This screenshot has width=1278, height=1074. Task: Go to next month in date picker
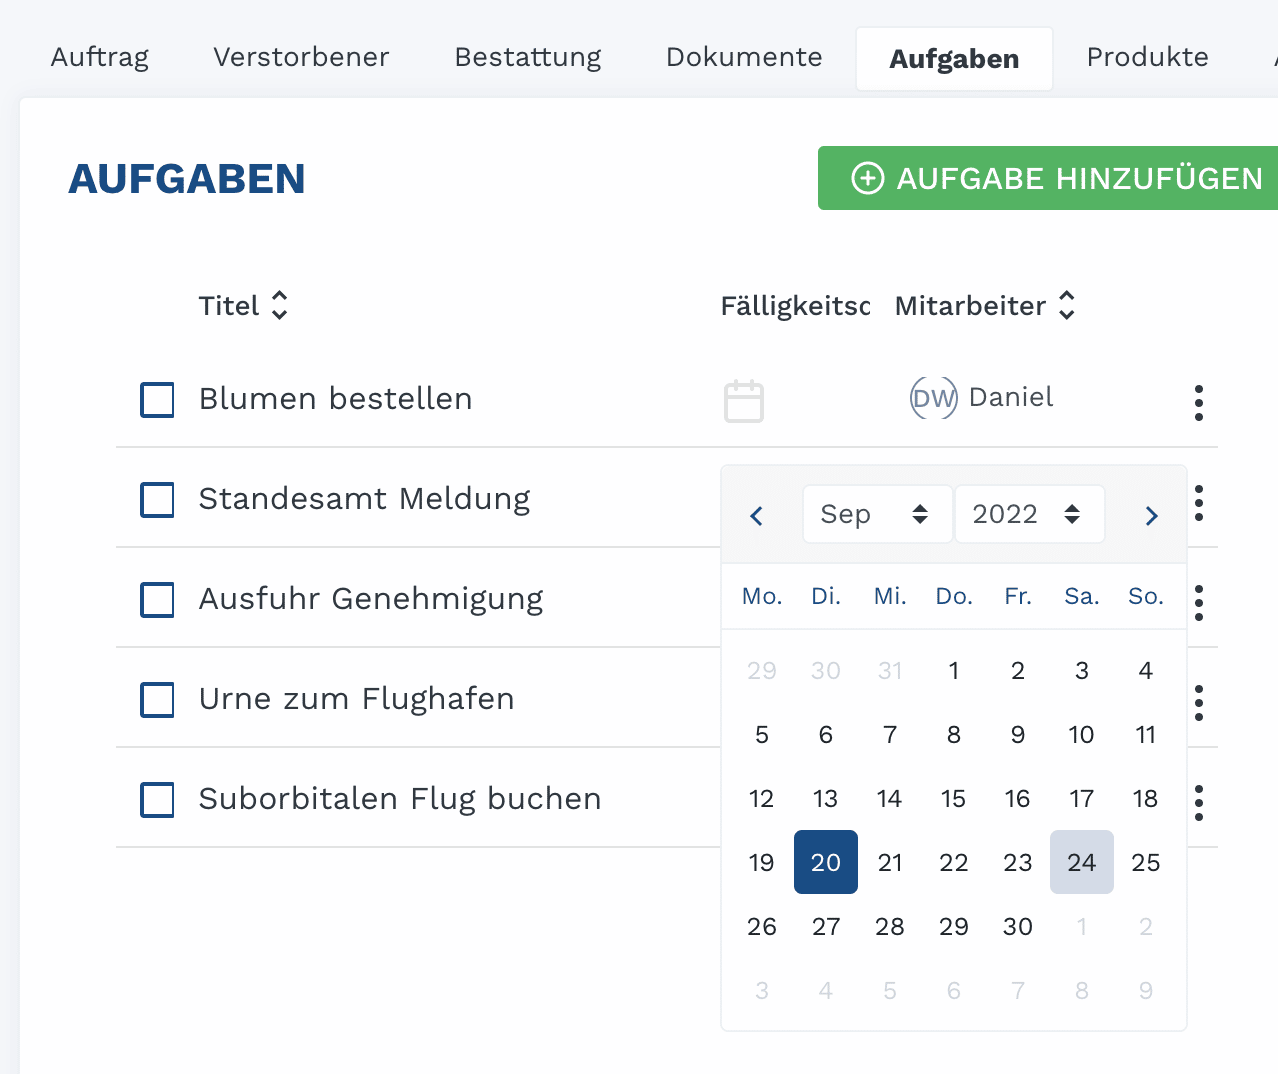pos(1151,515)
